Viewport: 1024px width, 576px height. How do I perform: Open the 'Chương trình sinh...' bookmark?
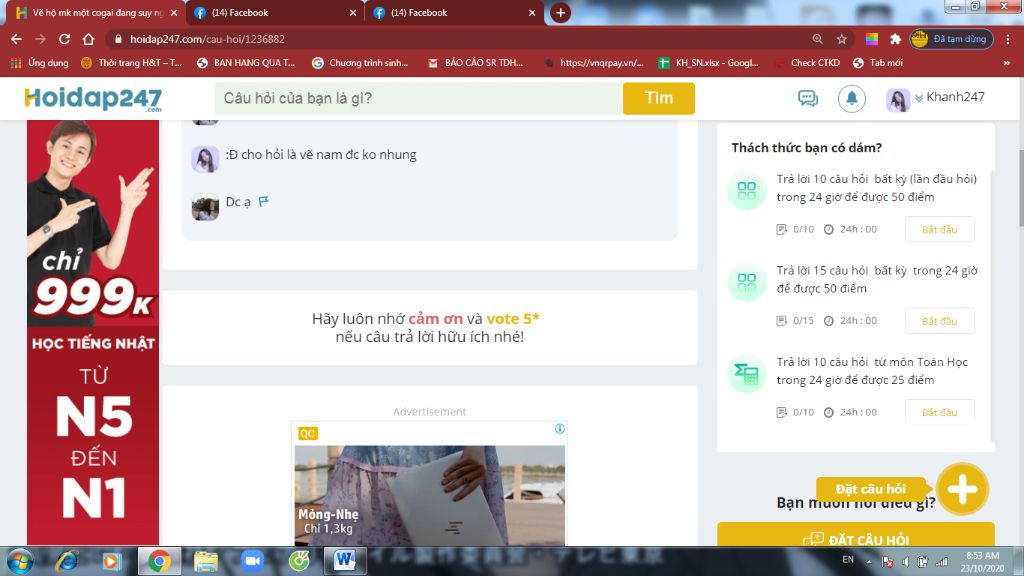[x=360, y=63]
